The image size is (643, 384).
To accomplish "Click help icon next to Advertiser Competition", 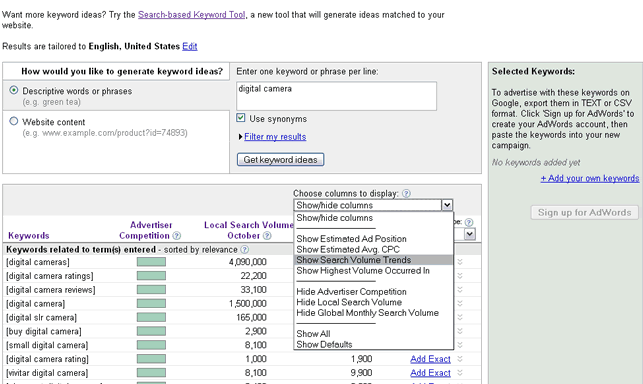I will pyautogui.click(x=177, y=235).
